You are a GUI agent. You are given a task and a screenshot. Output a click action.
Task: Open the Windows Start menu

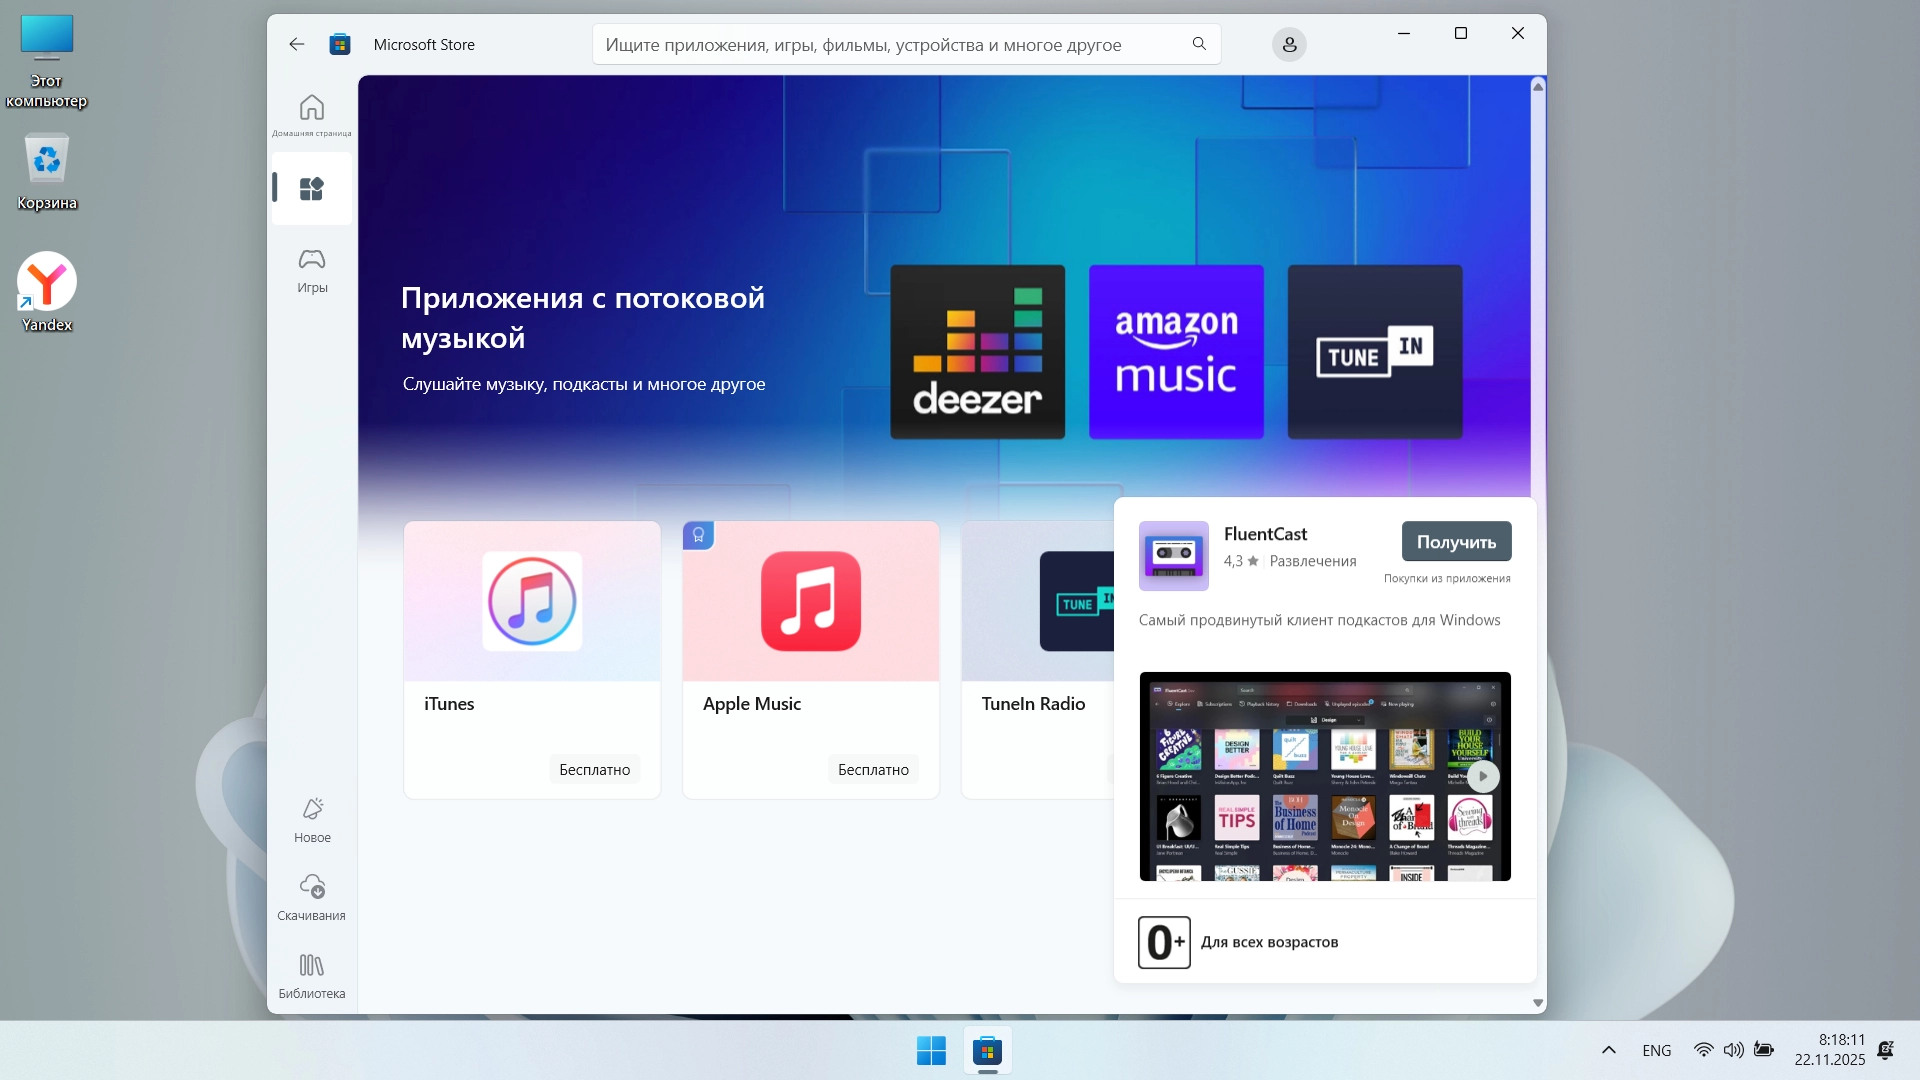(931, 1051)
